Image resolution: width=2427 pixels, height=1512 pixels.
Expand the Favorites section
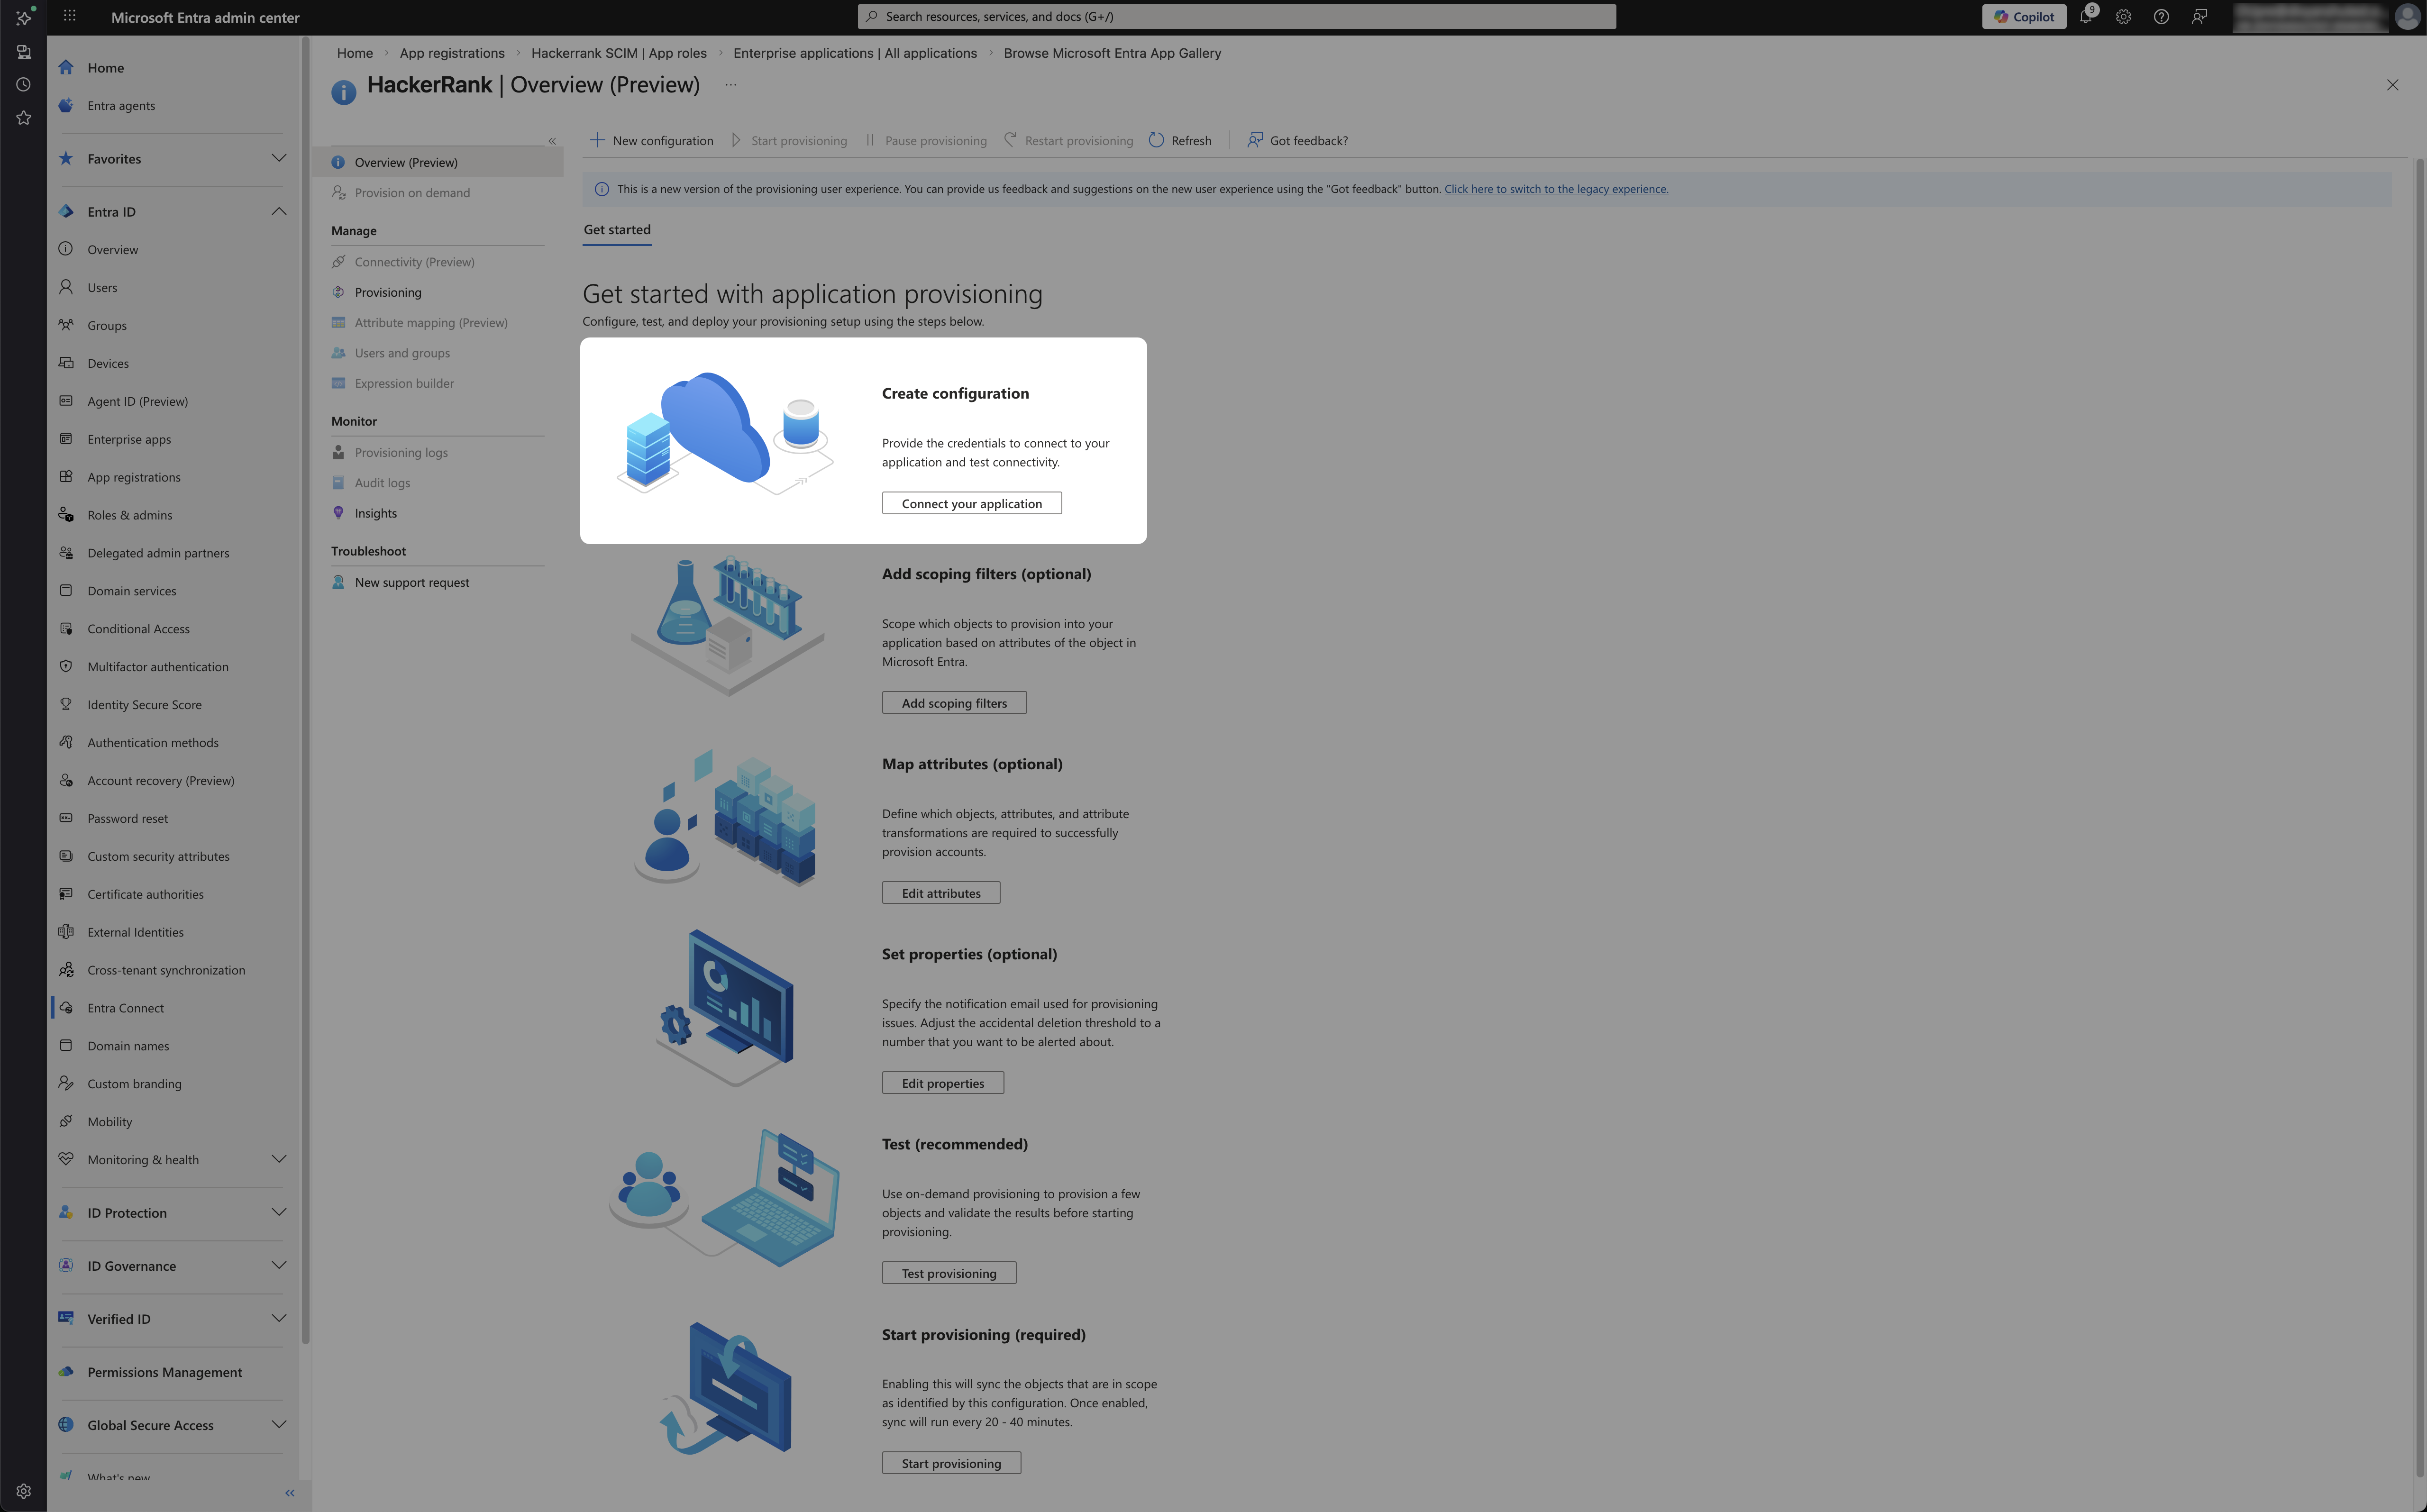coord(279,158)
